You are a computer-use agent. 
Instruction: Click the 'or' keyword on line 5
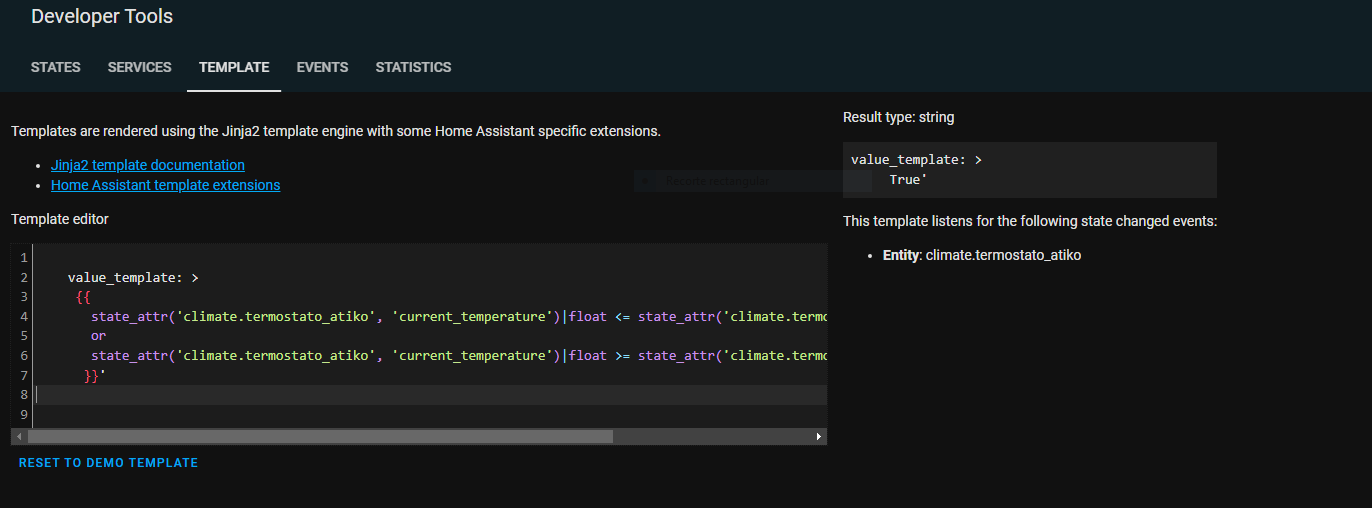[98, 336]
